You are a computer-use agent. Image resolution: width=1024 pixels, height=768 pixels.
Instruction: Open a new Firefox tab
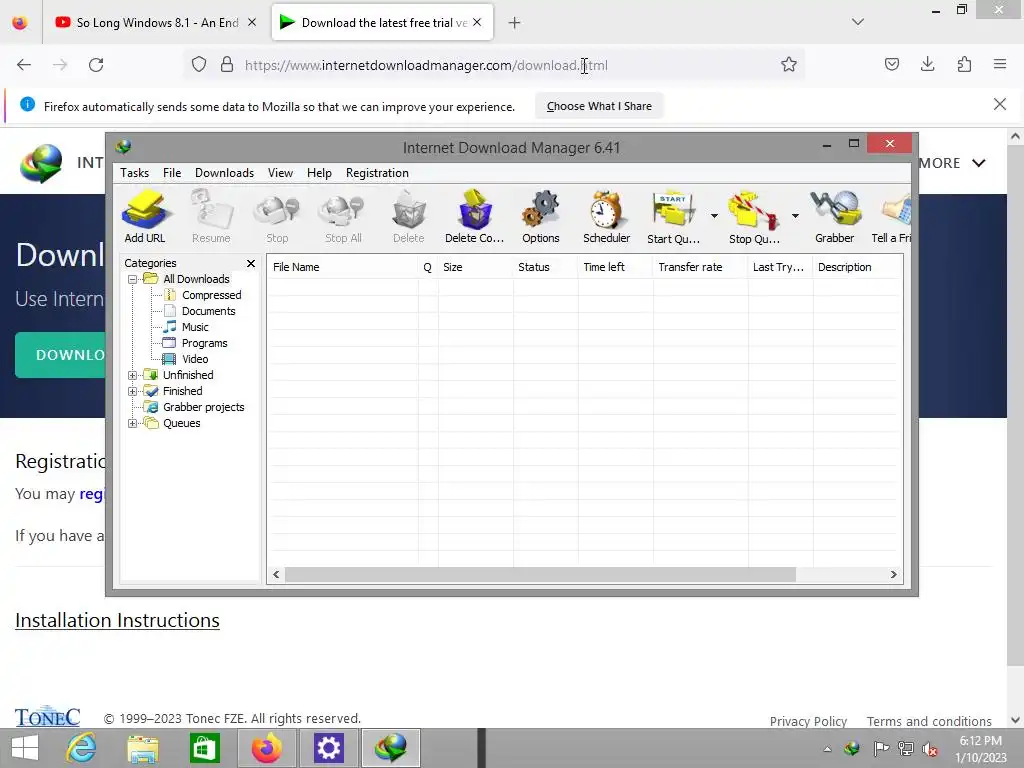(x=515, y=23)
